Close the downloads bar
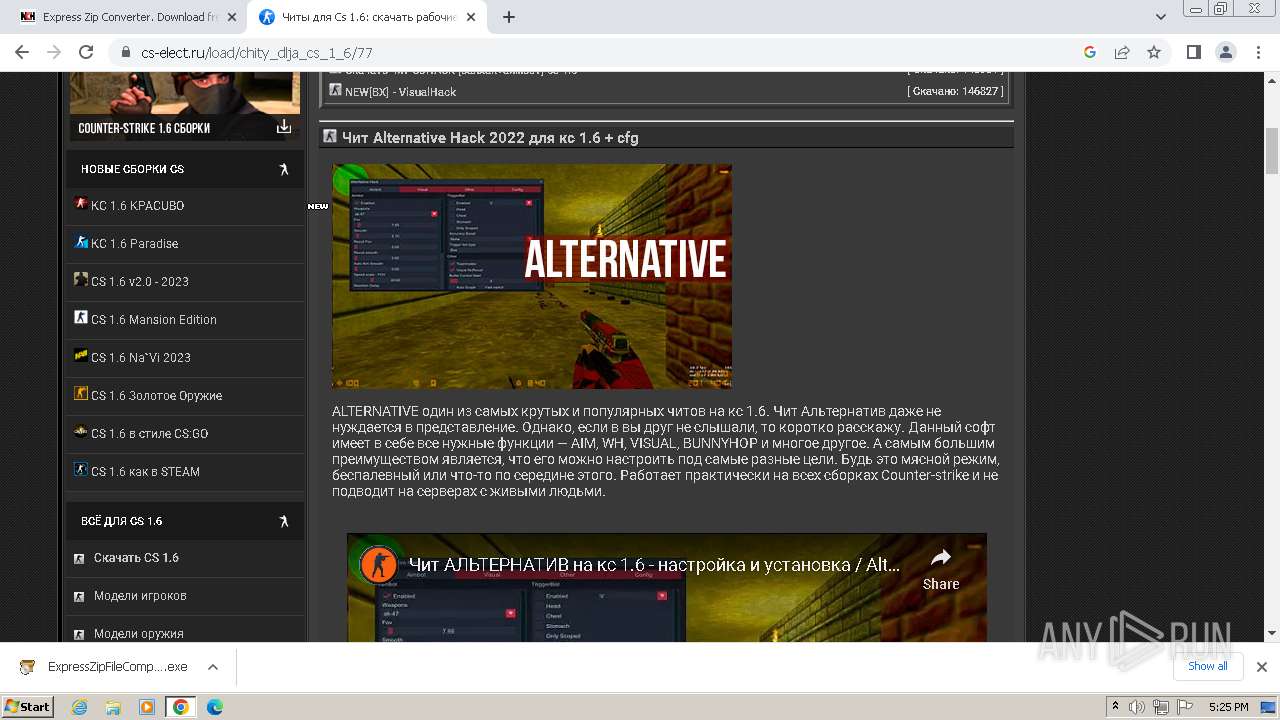Screen dimensions: 1280x720 pyautogui.click(x=1262, y=667)
